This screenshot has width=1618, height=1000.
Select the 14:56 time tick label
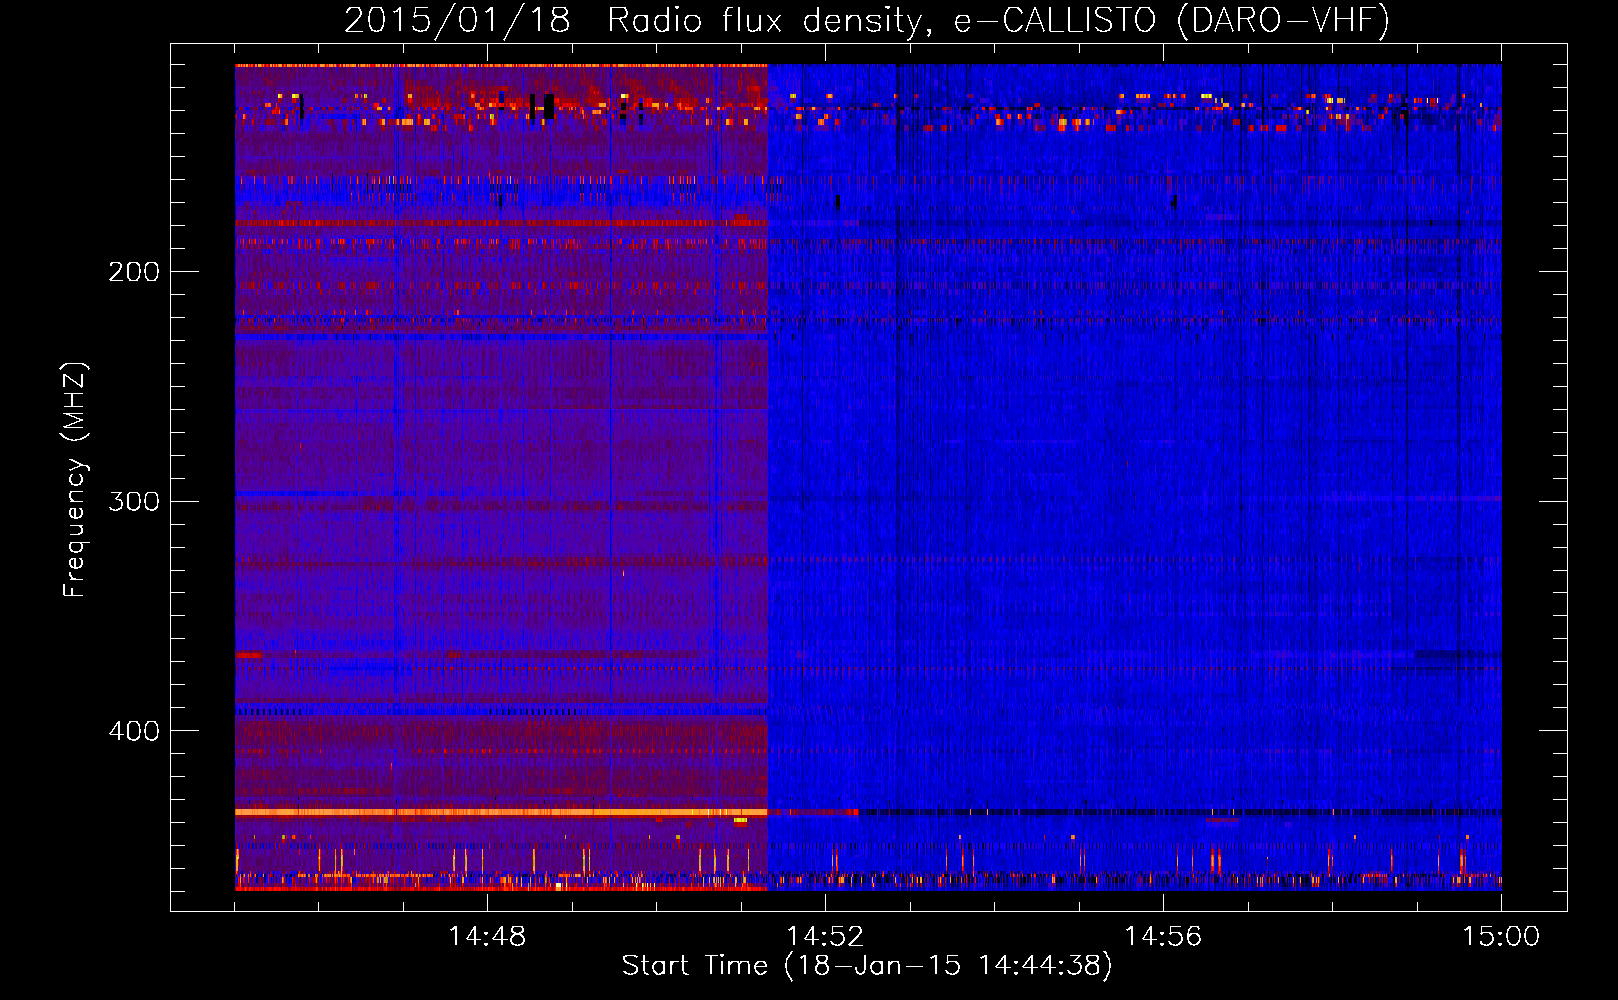pyautogui.click(x=1163, y=937)
